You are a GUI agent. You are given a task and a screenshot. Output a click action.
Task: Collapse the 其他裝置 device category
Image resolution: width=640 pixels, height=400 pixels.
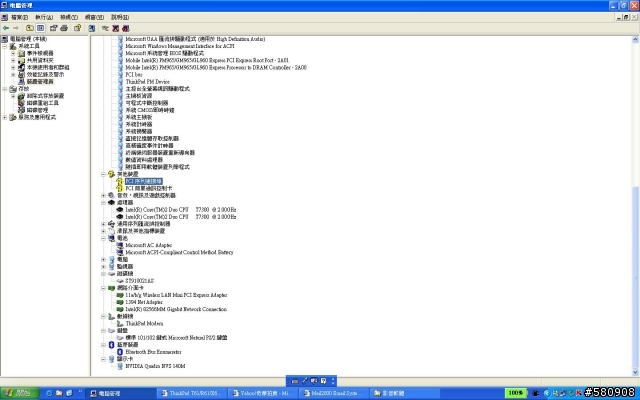click(x=104, y=174)
